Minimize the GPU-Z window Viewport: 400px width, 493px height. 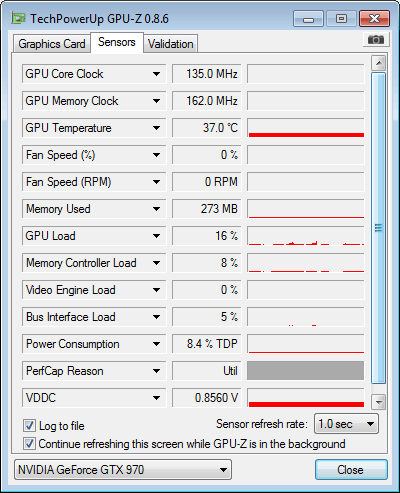click(x=308, y=19)
